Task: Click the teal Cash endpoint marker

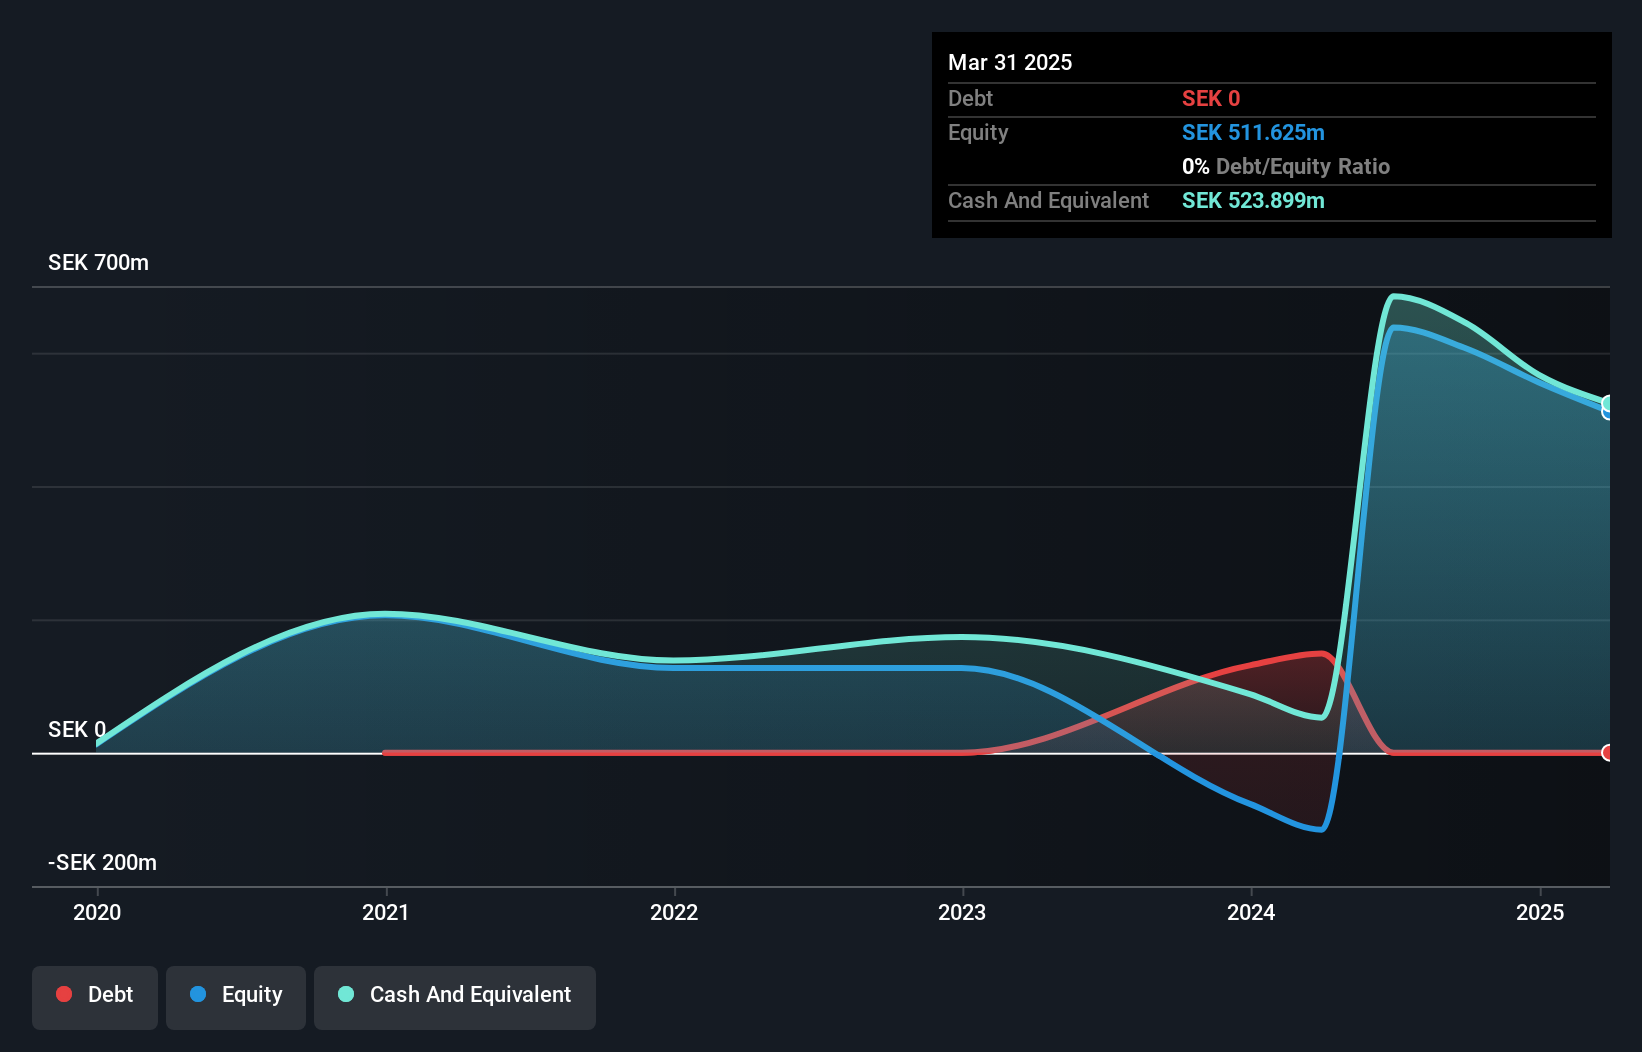Action: (x=1608, y=403)
